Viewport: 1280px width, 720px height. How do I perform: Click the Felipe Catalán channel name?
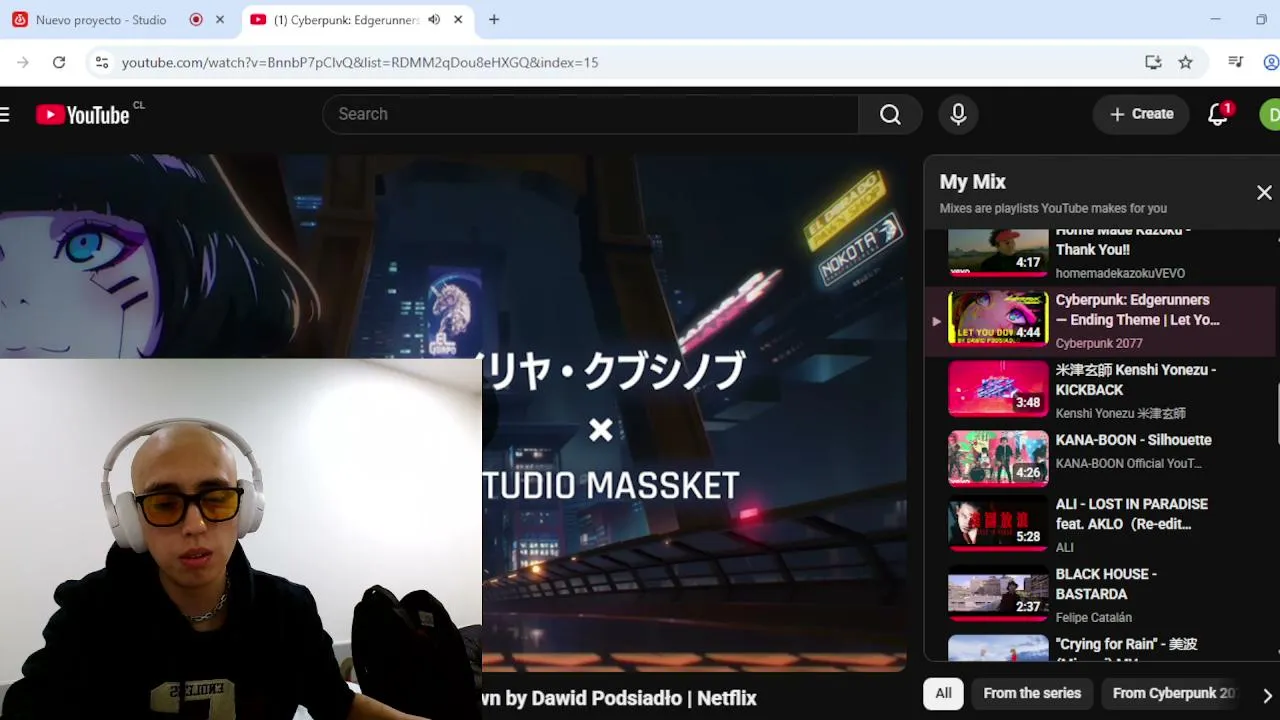point(1094,617)
